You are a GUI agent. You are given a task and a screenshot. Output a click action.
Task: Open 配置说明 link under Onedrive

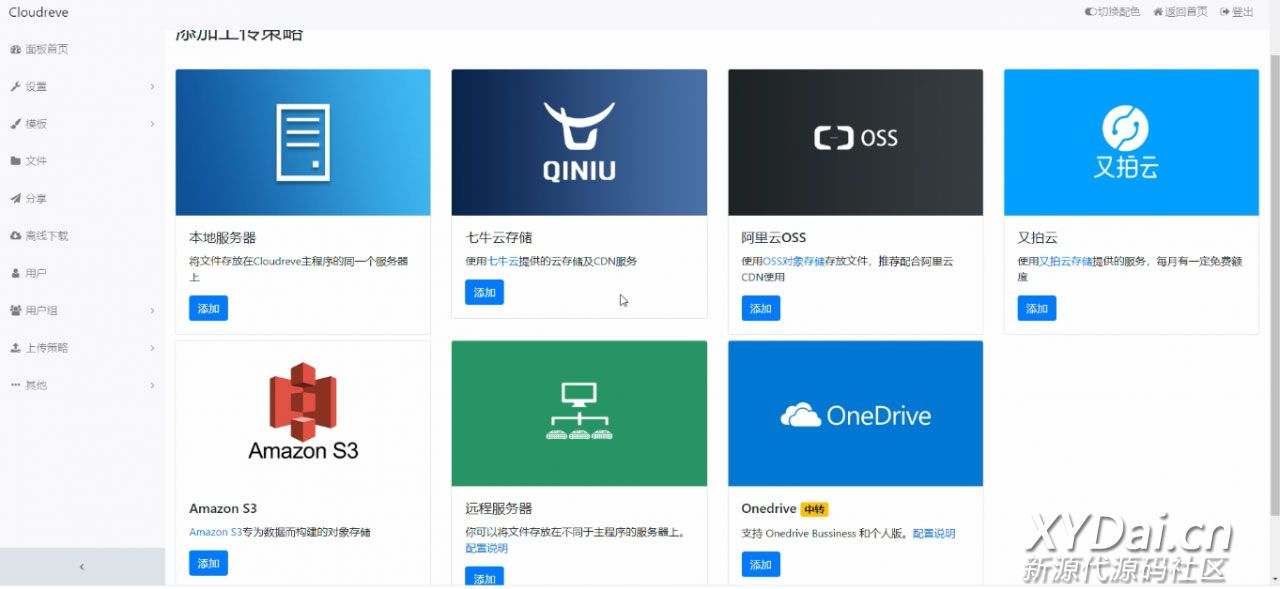tap(934, 533)
